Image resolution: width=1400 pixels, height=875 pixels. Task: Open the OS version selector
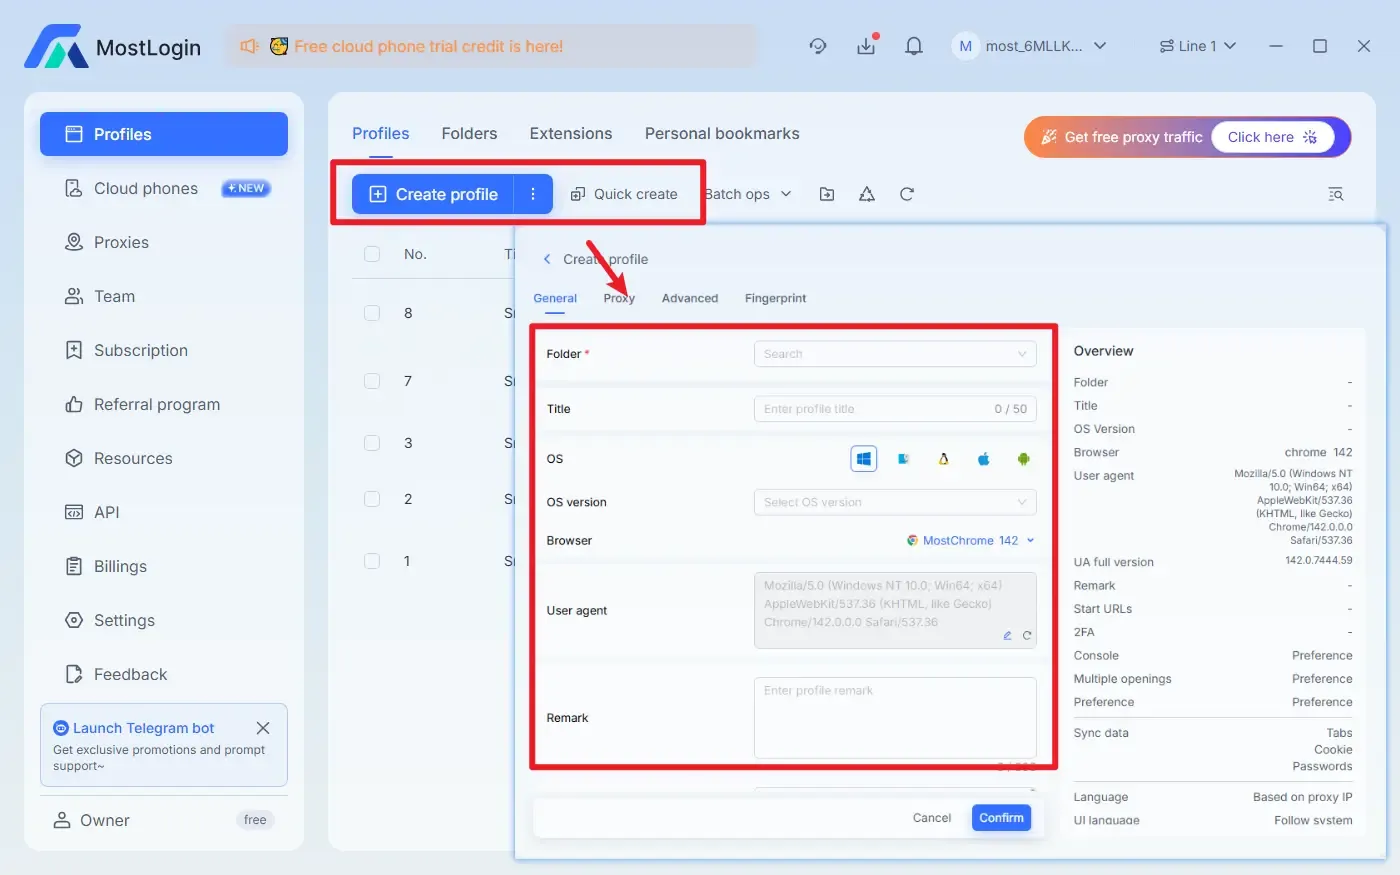click(895, 501)
